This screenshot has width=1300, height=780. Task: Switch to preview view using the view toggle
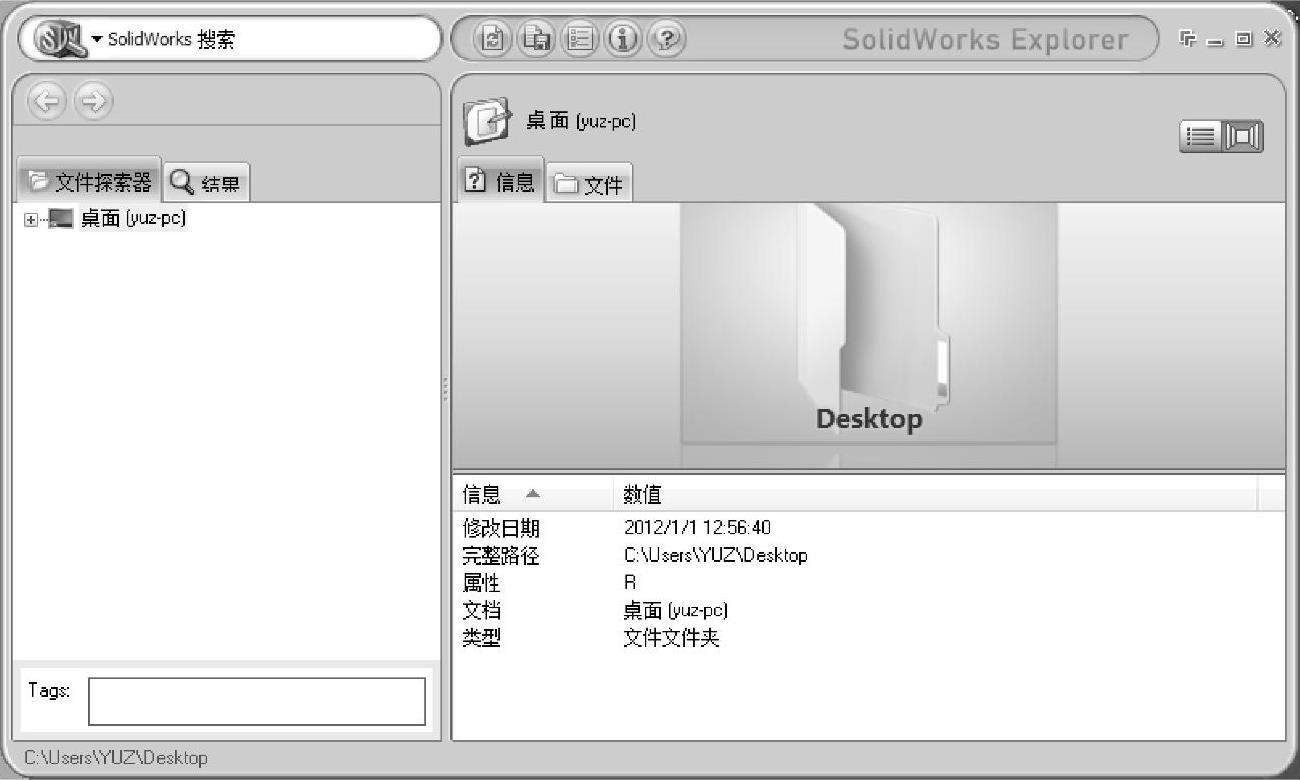click(1244, 137)
